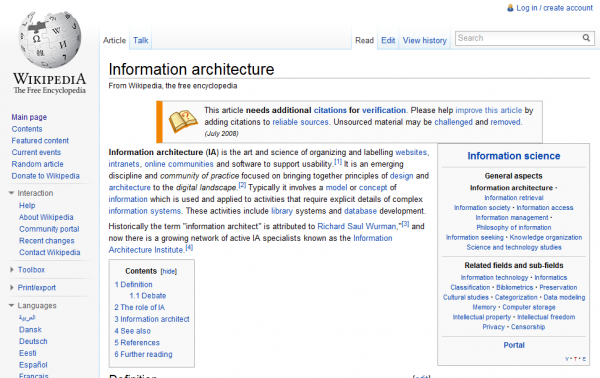Image resolution: width=600 pixels, height=378 pixels.
Task: Click the open book citation icon
Action: (x=183, y=121)
